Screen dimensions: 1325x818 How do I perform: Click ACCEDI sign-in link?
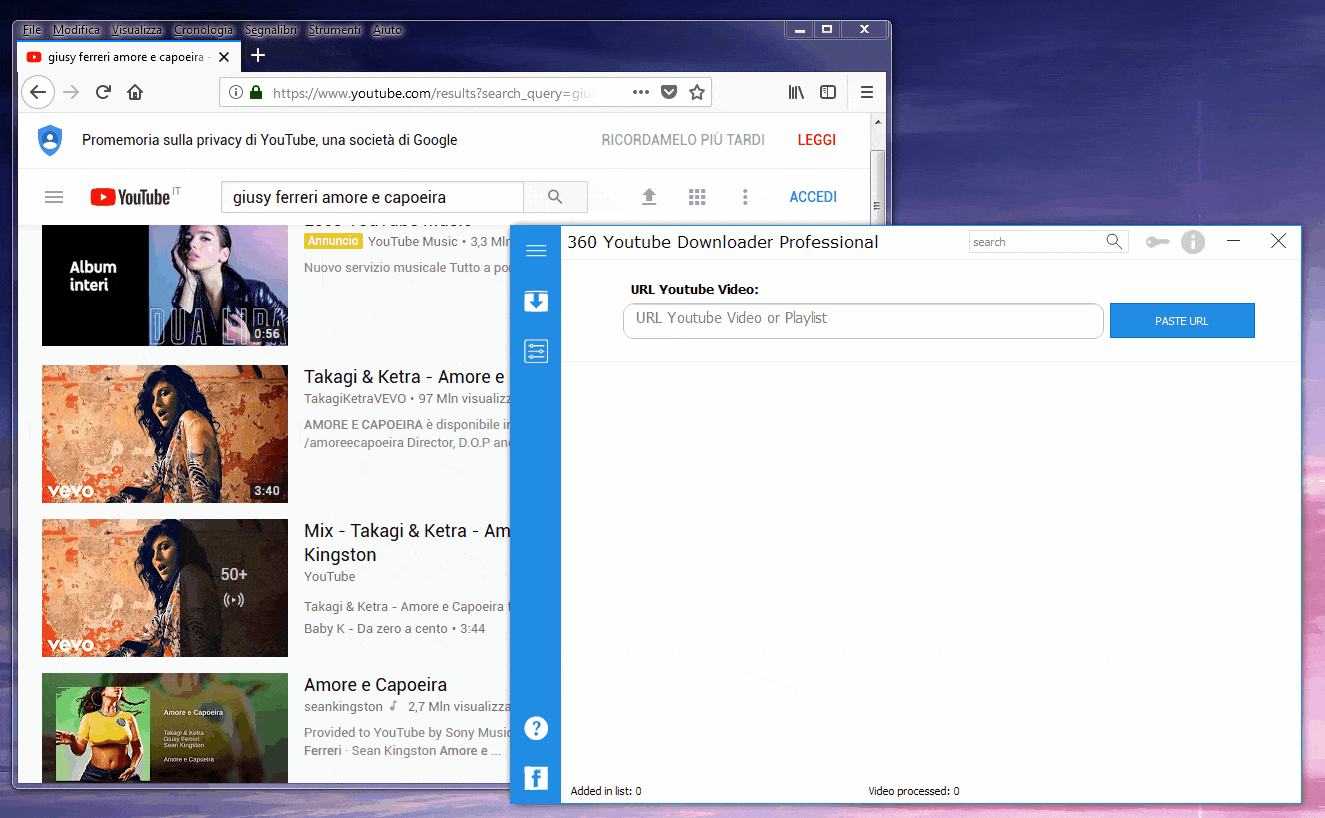(x=813, y=197)
